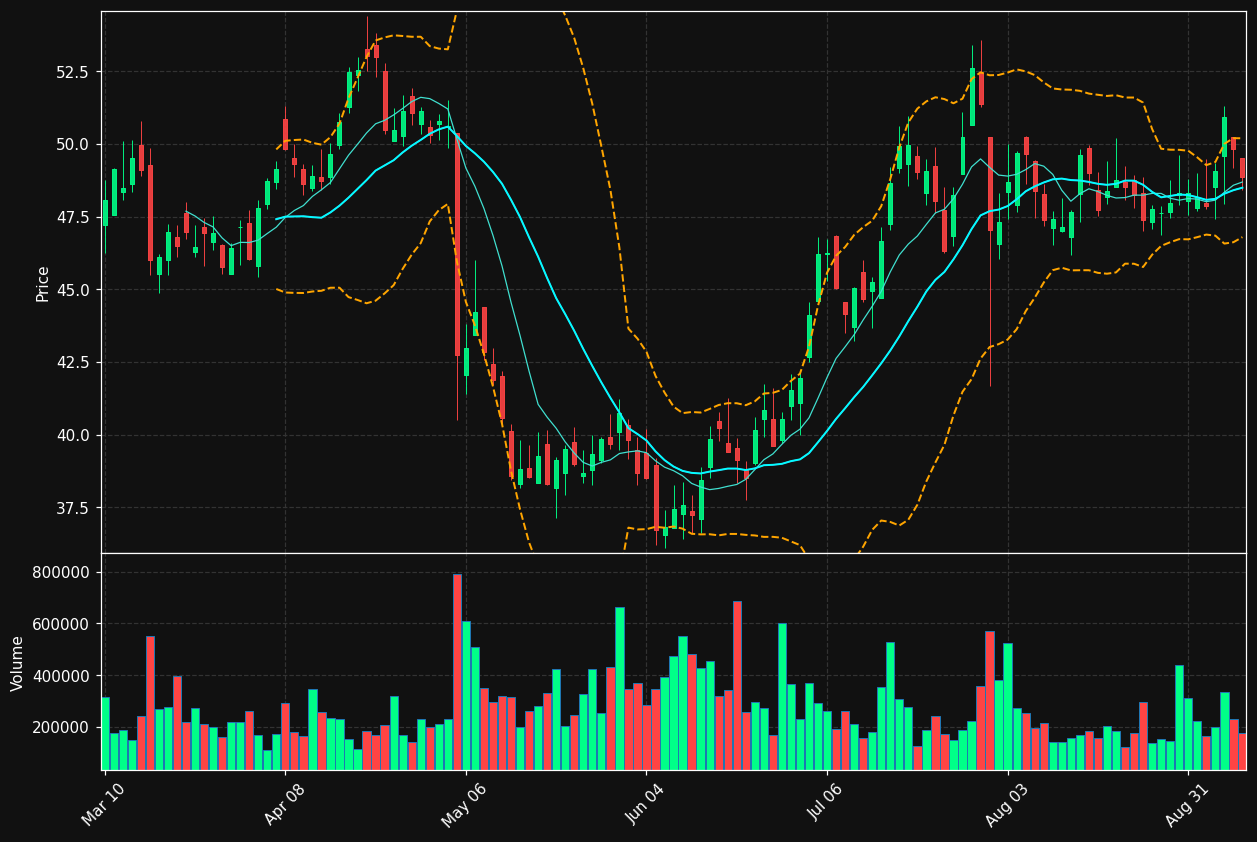The width and height of the screenshot is (1257, 842).
Task: Click the Volume axis title
Action: click(x=18, y=663)
